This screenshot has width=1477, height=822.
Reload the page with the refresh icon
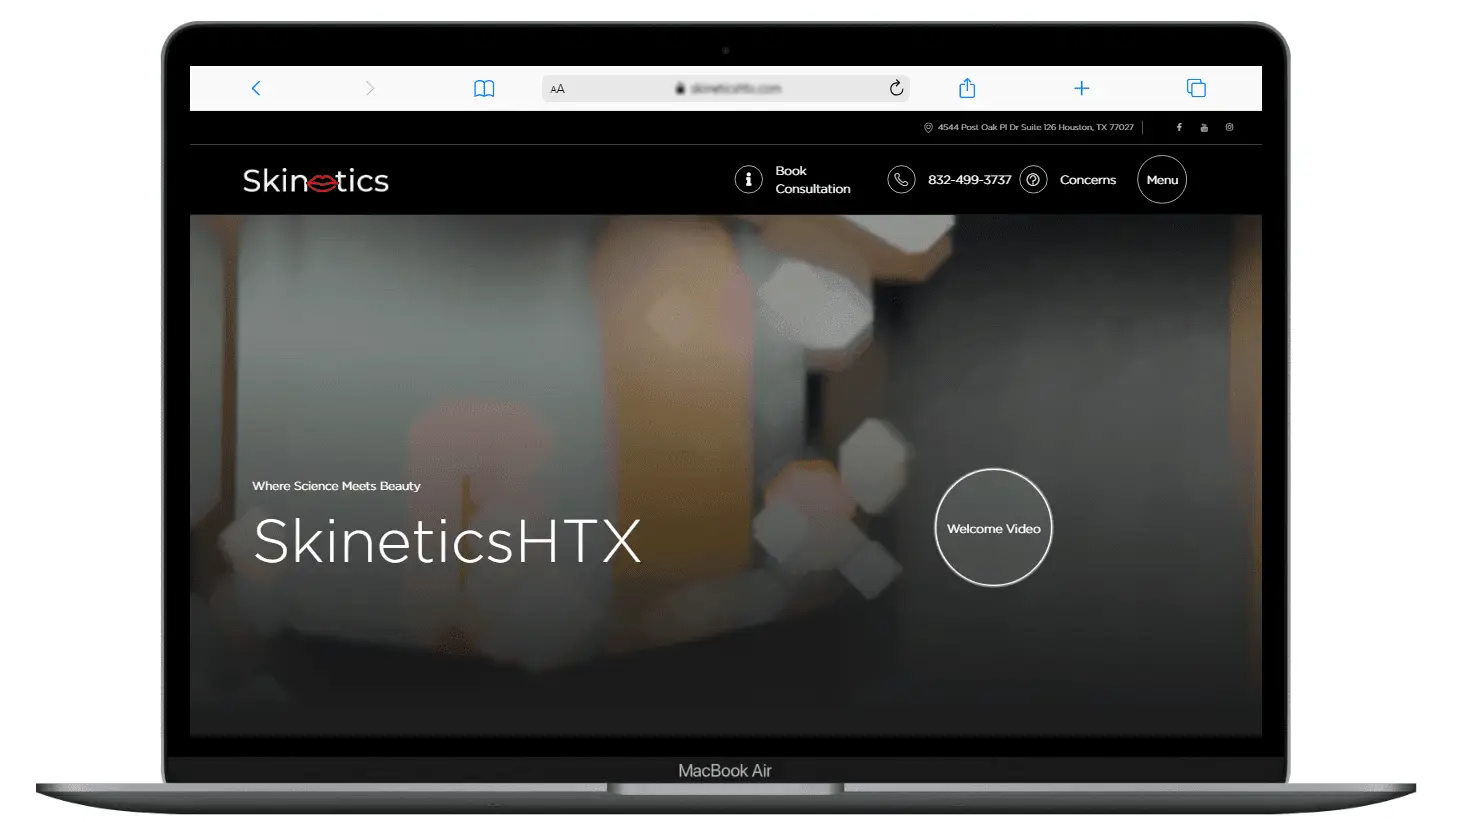[x=896, y=88]
